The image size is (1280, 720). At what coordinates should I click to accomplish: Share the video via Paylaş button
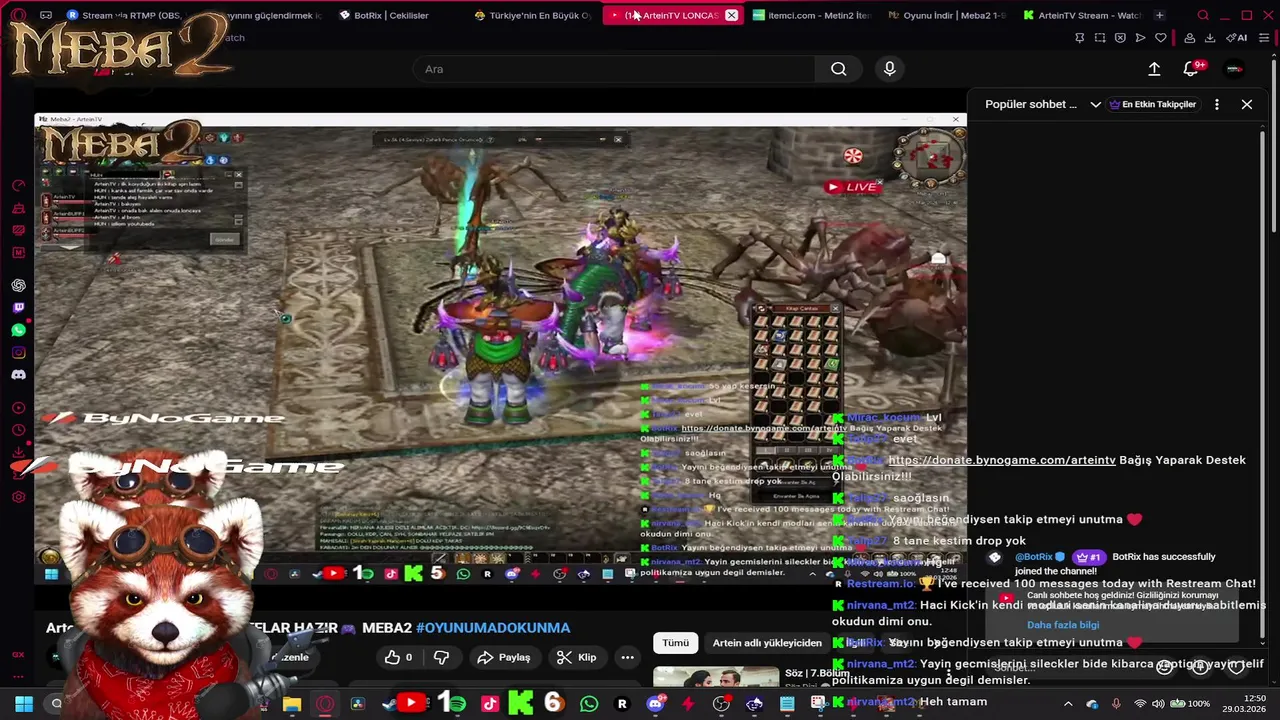pos(504,657)
